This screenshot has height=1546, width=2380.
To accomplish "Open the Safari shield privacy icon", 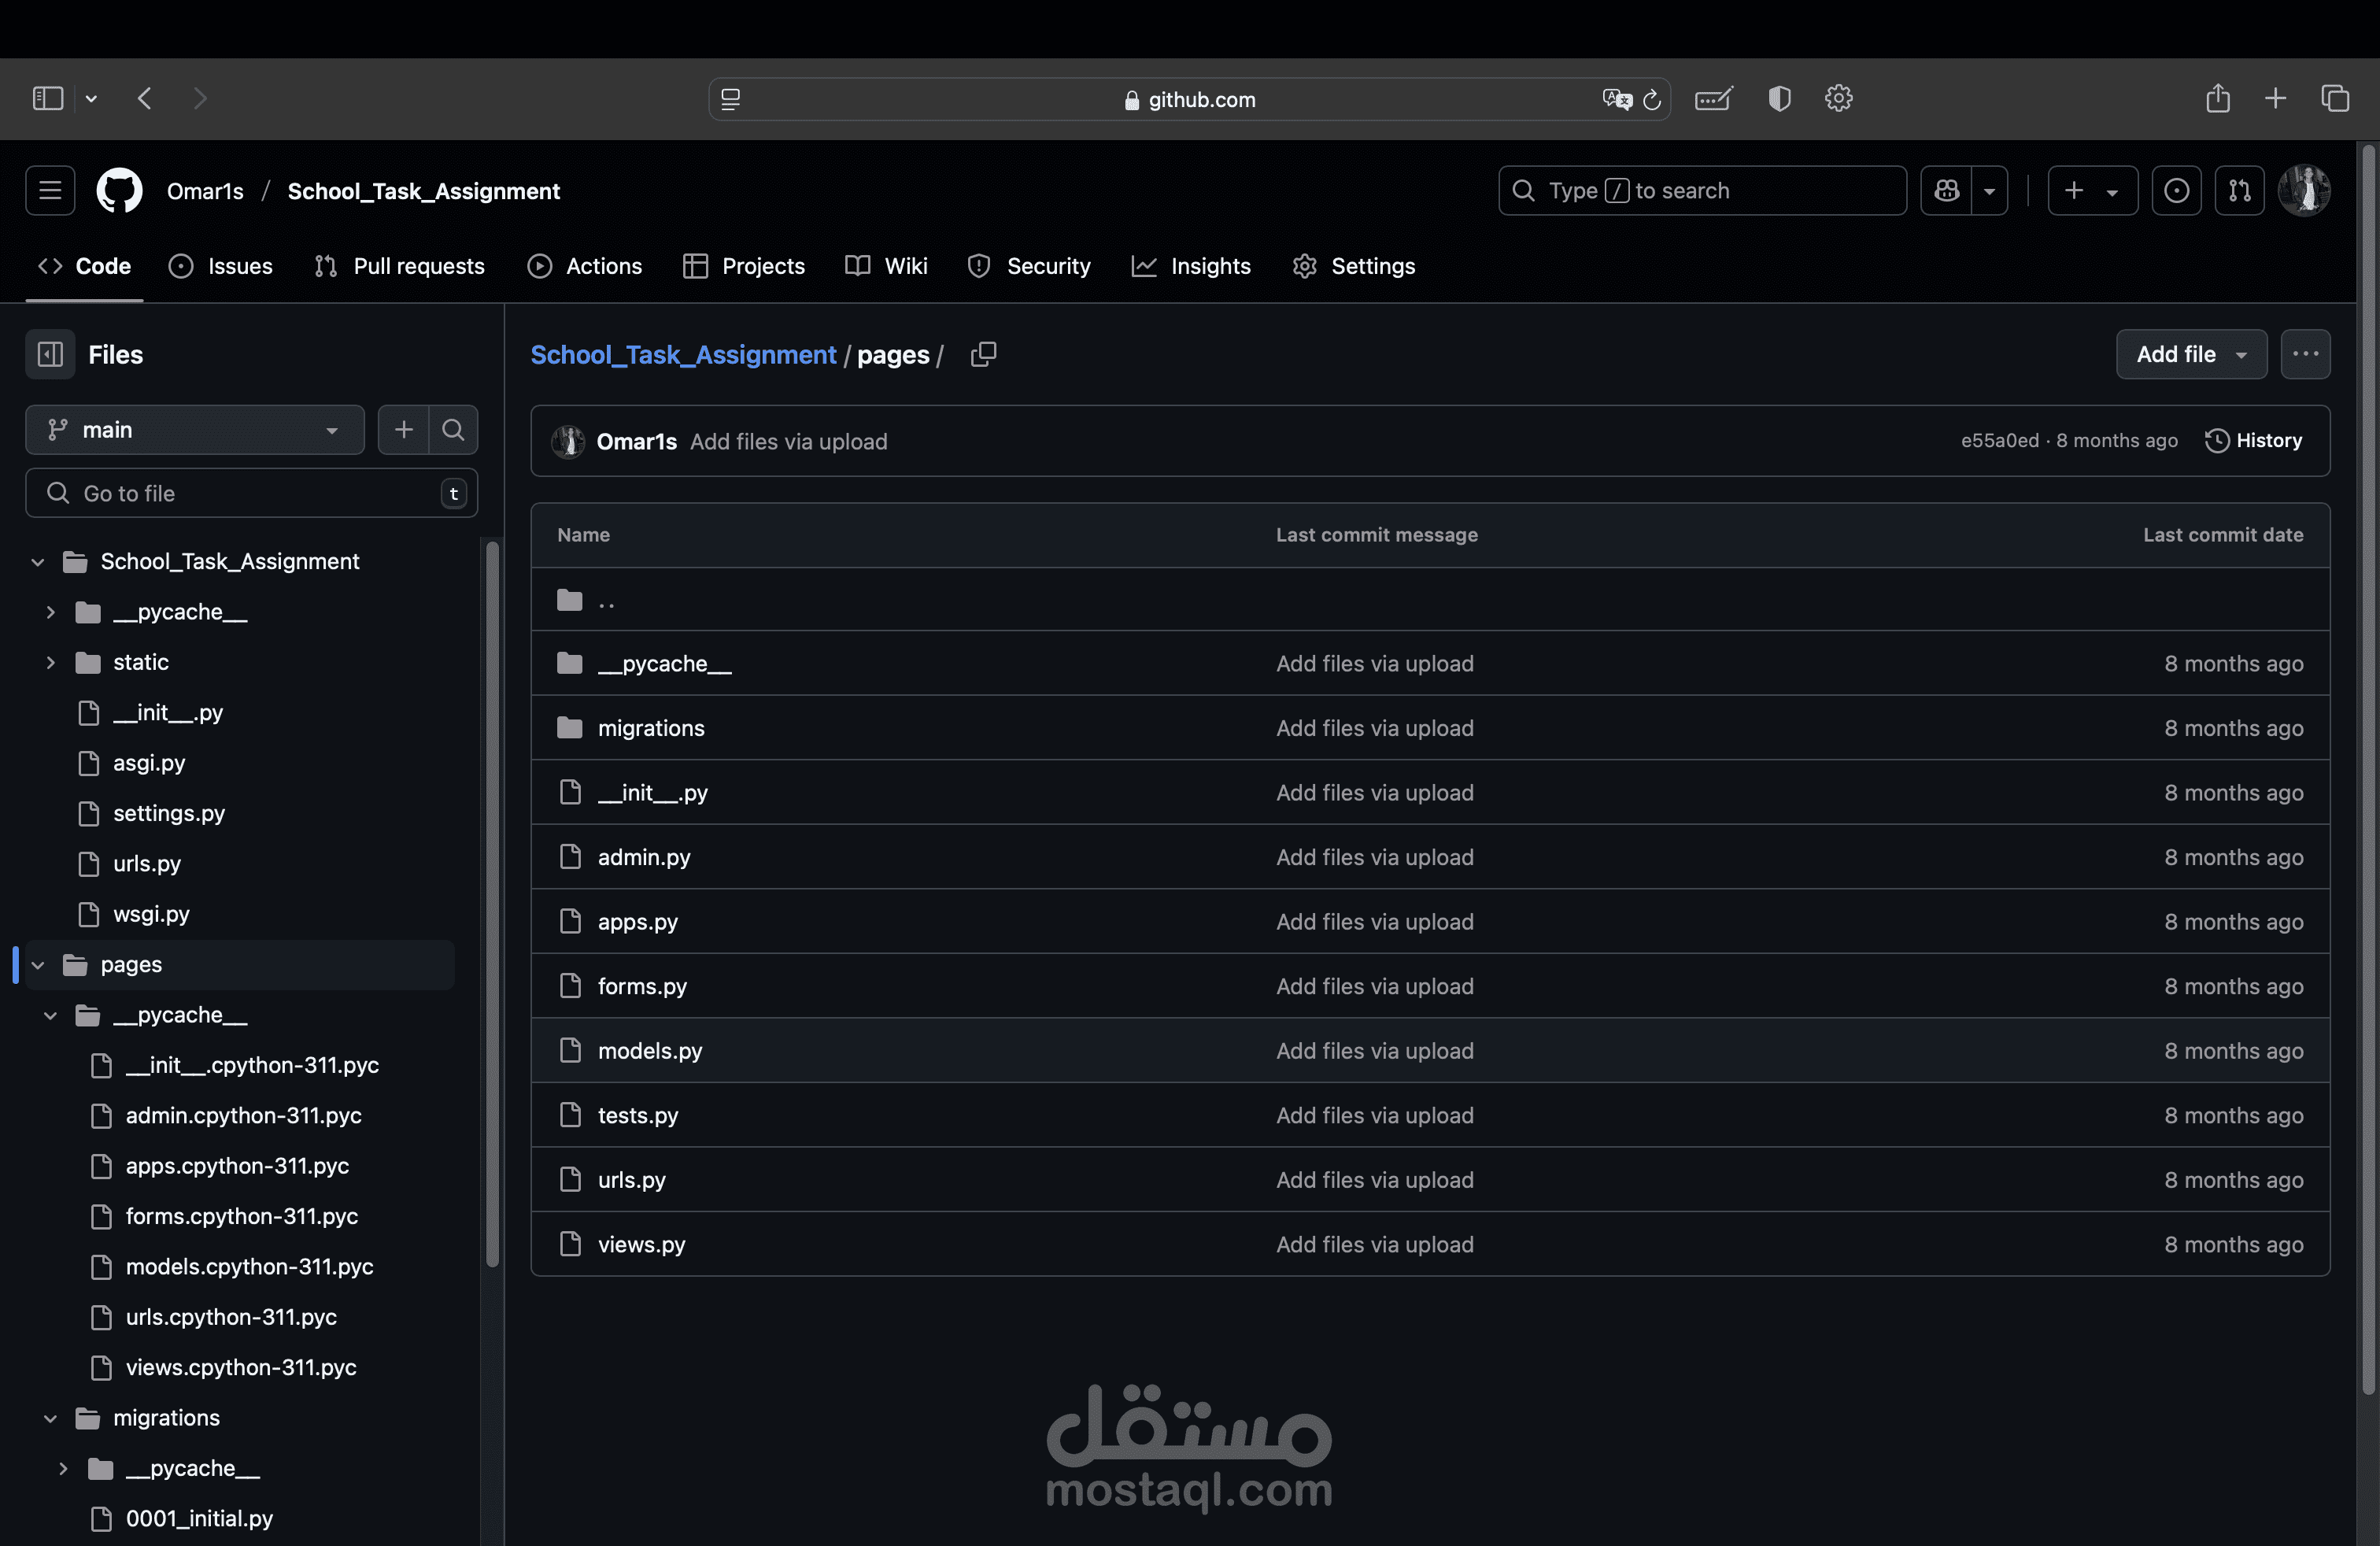I will [x=1779, y=98].
